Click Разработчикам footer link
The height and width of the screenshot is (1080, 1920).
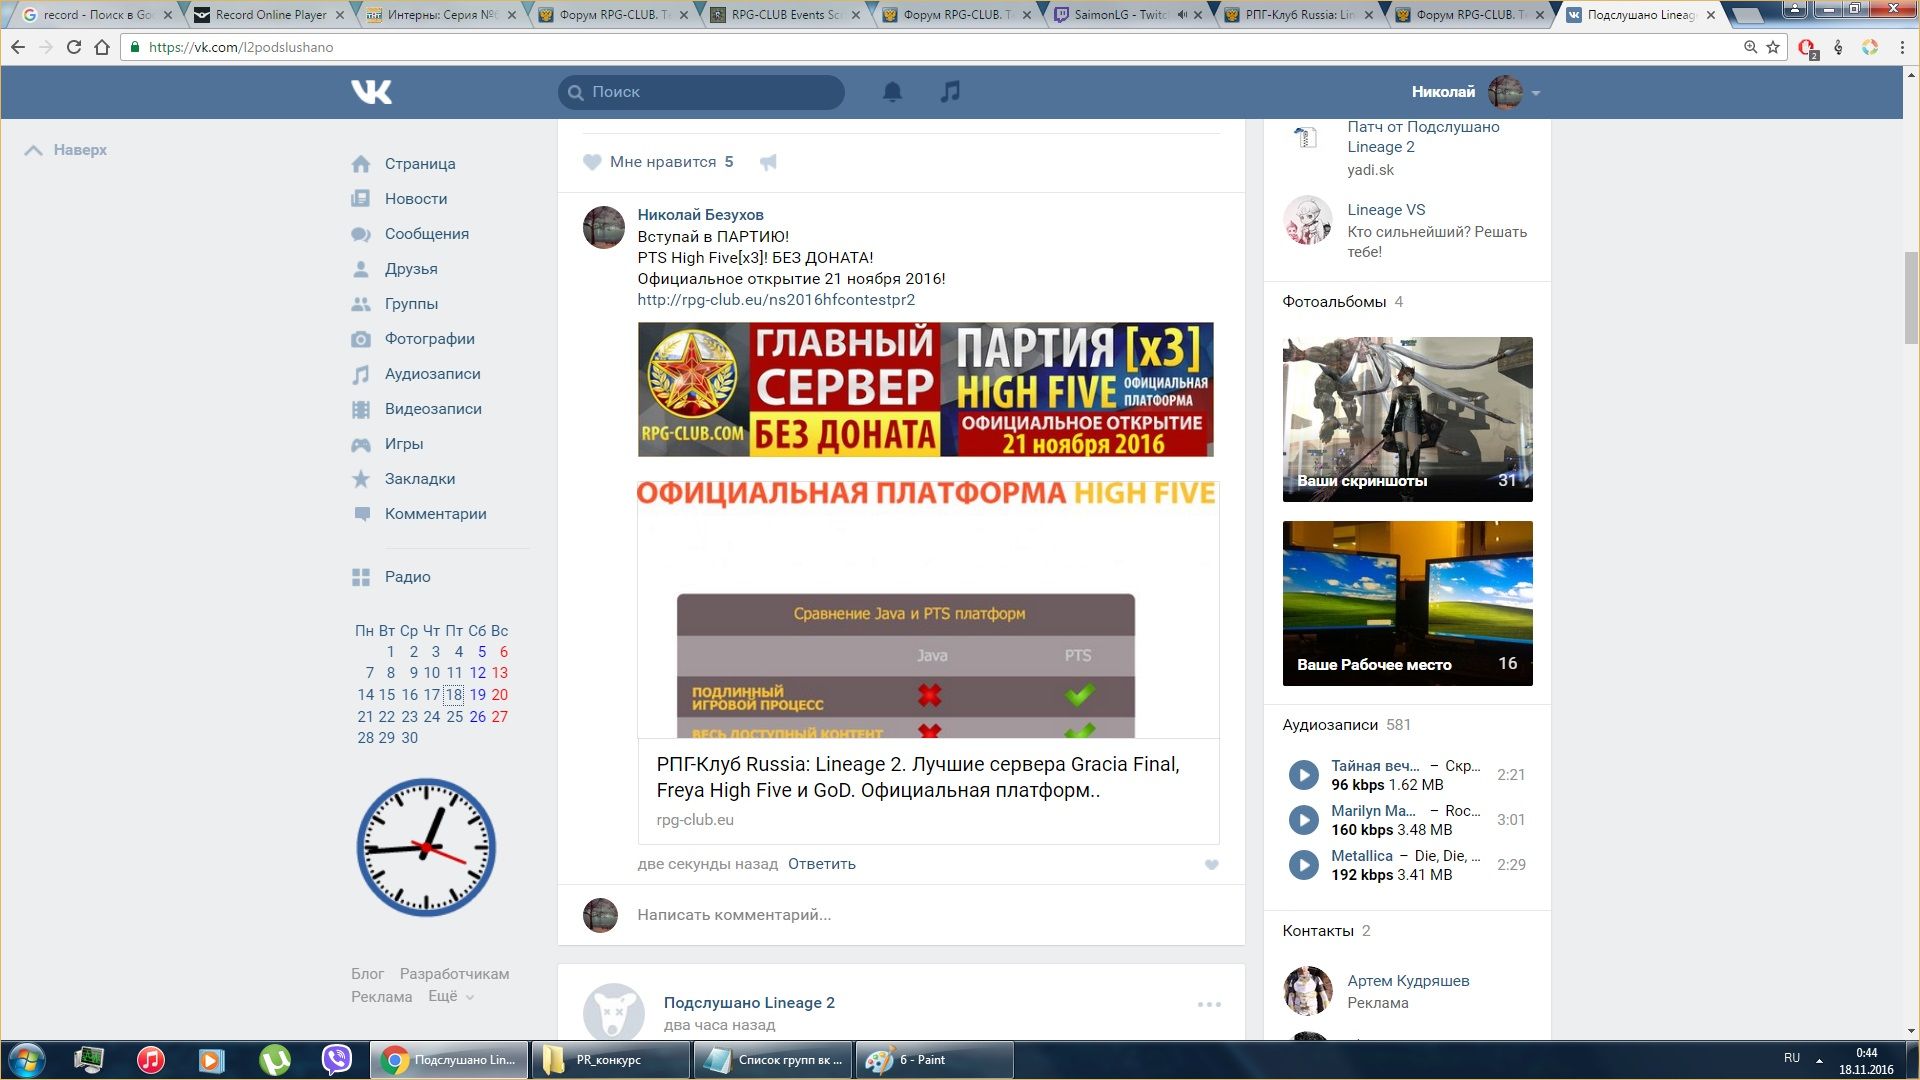point(454,974)
